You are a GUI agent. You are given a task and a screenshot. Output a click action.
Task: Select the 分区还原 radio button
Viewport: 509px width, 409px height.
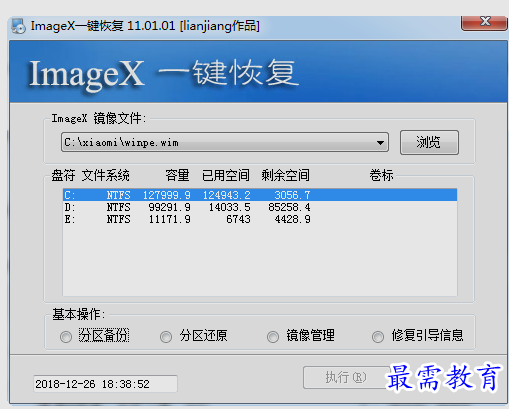click(x=166, y=337)
